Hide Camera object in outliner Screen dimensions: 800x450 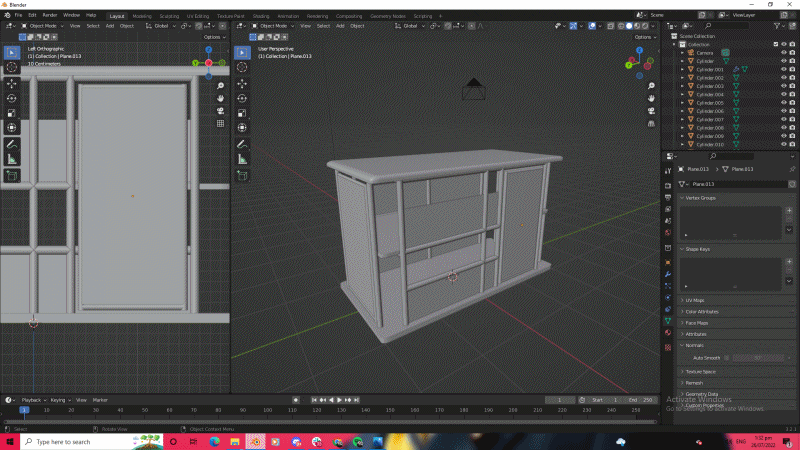tap(783, 52)
